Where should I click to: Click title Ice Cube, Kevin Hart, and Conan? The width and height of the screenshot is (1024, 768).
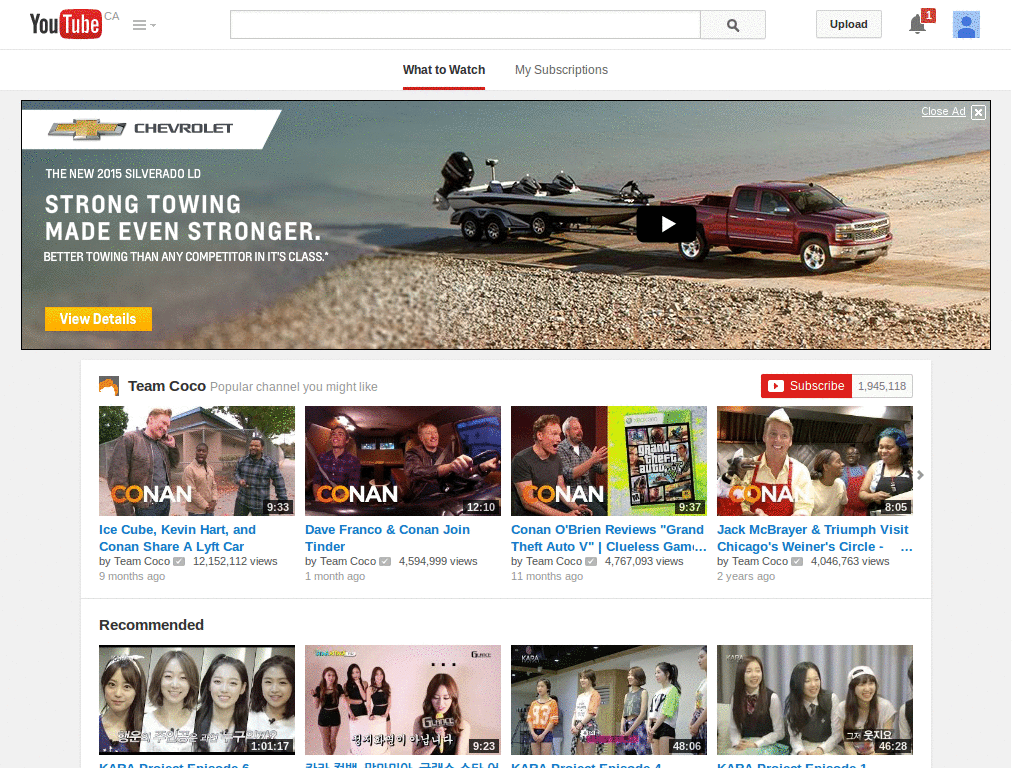pyautogui.click(x=178, y=538)
